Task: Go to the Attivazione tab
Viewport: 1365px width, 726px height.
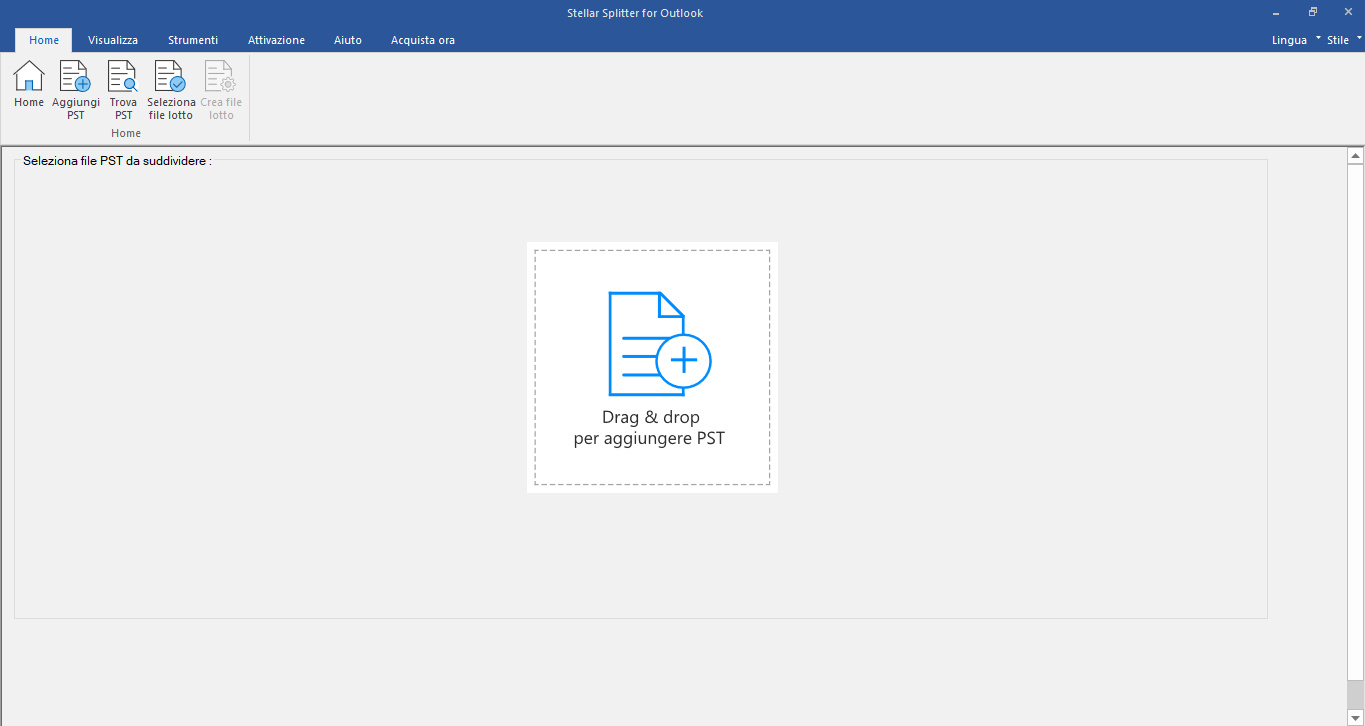Action: 276,40
